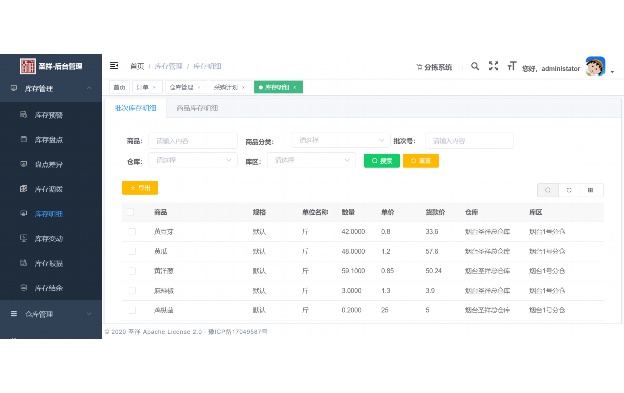This screenshot has width=624, height=393.
Task: Click the 50.24 amount cell
Action: click(433, 270)
